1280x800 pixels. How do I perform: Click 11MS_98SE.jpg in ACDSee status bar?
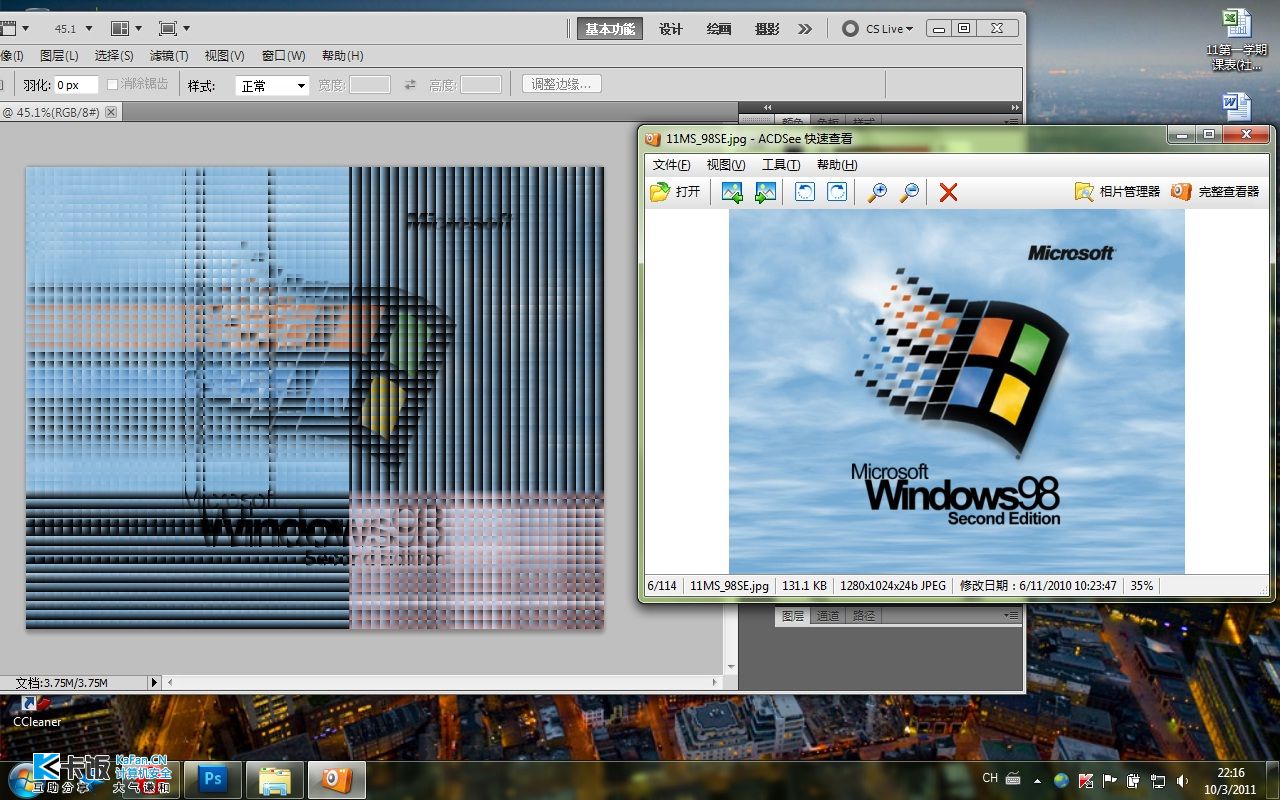pyautogui.click(x=730, y=586)
